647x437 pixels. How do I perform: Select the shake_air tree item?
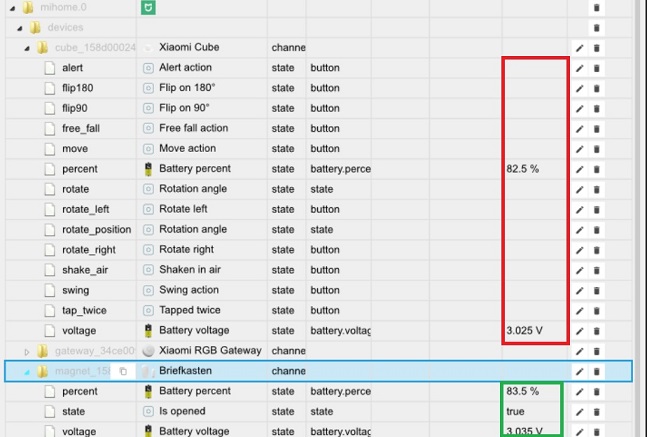point(85,270)
